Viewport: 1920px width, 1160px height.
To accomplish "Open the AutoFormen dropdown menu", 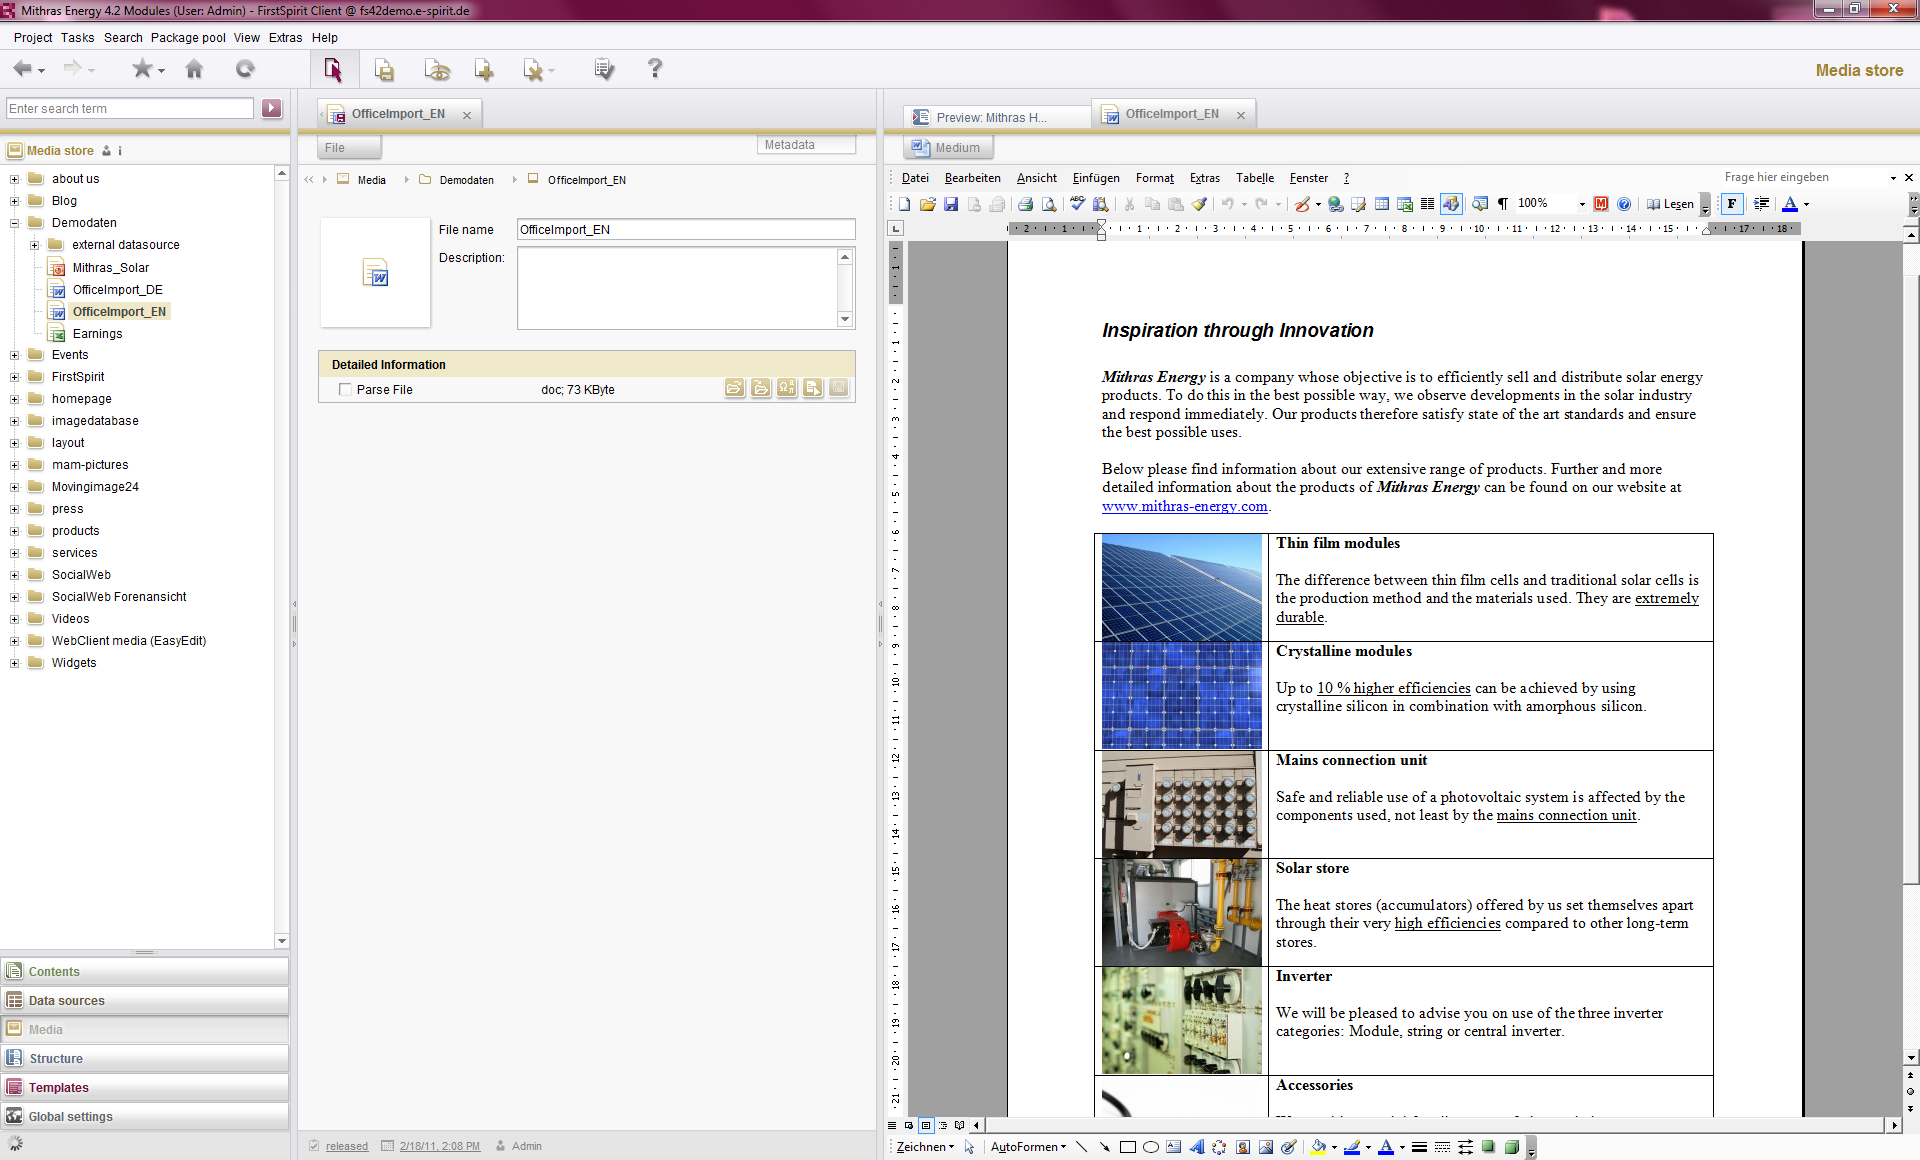I will coord(1028,1147).
